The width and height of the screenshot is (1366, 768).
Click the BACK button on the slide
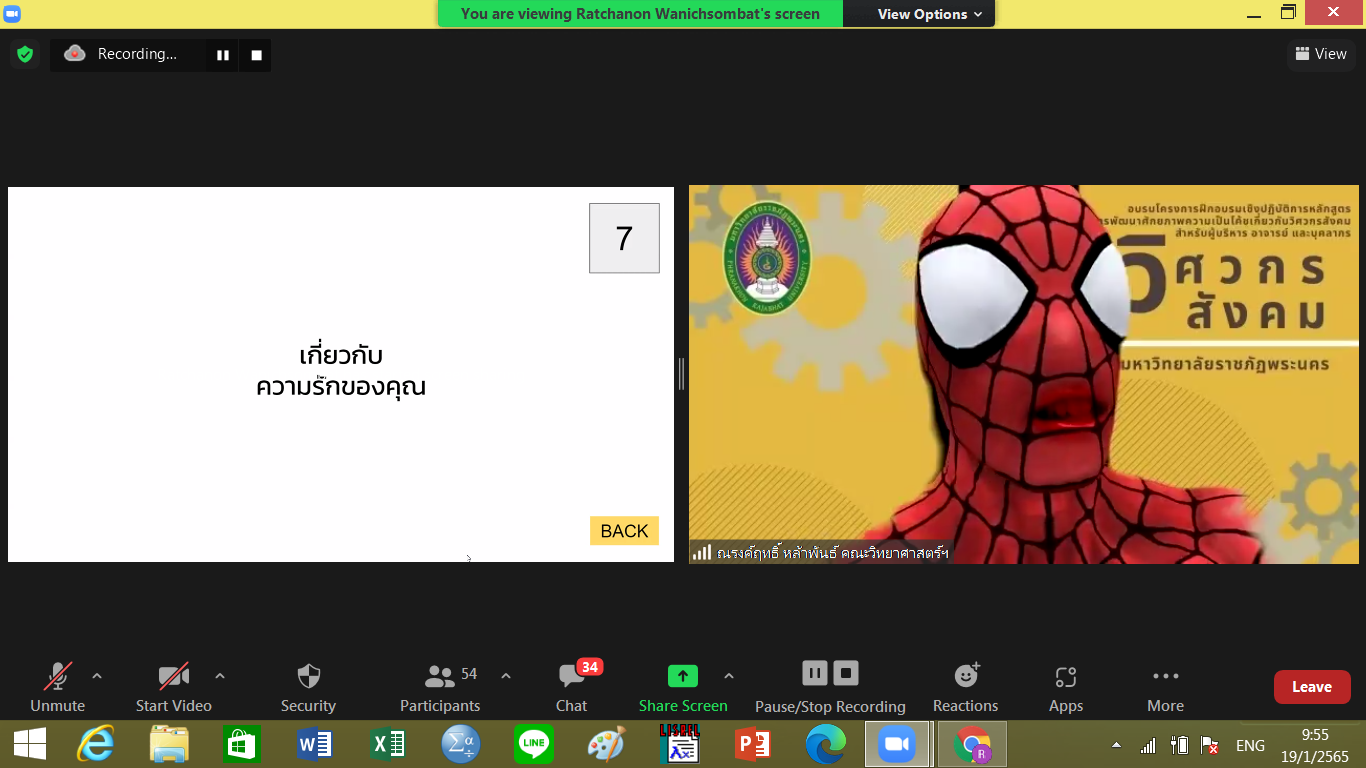[x=625, y=531]
